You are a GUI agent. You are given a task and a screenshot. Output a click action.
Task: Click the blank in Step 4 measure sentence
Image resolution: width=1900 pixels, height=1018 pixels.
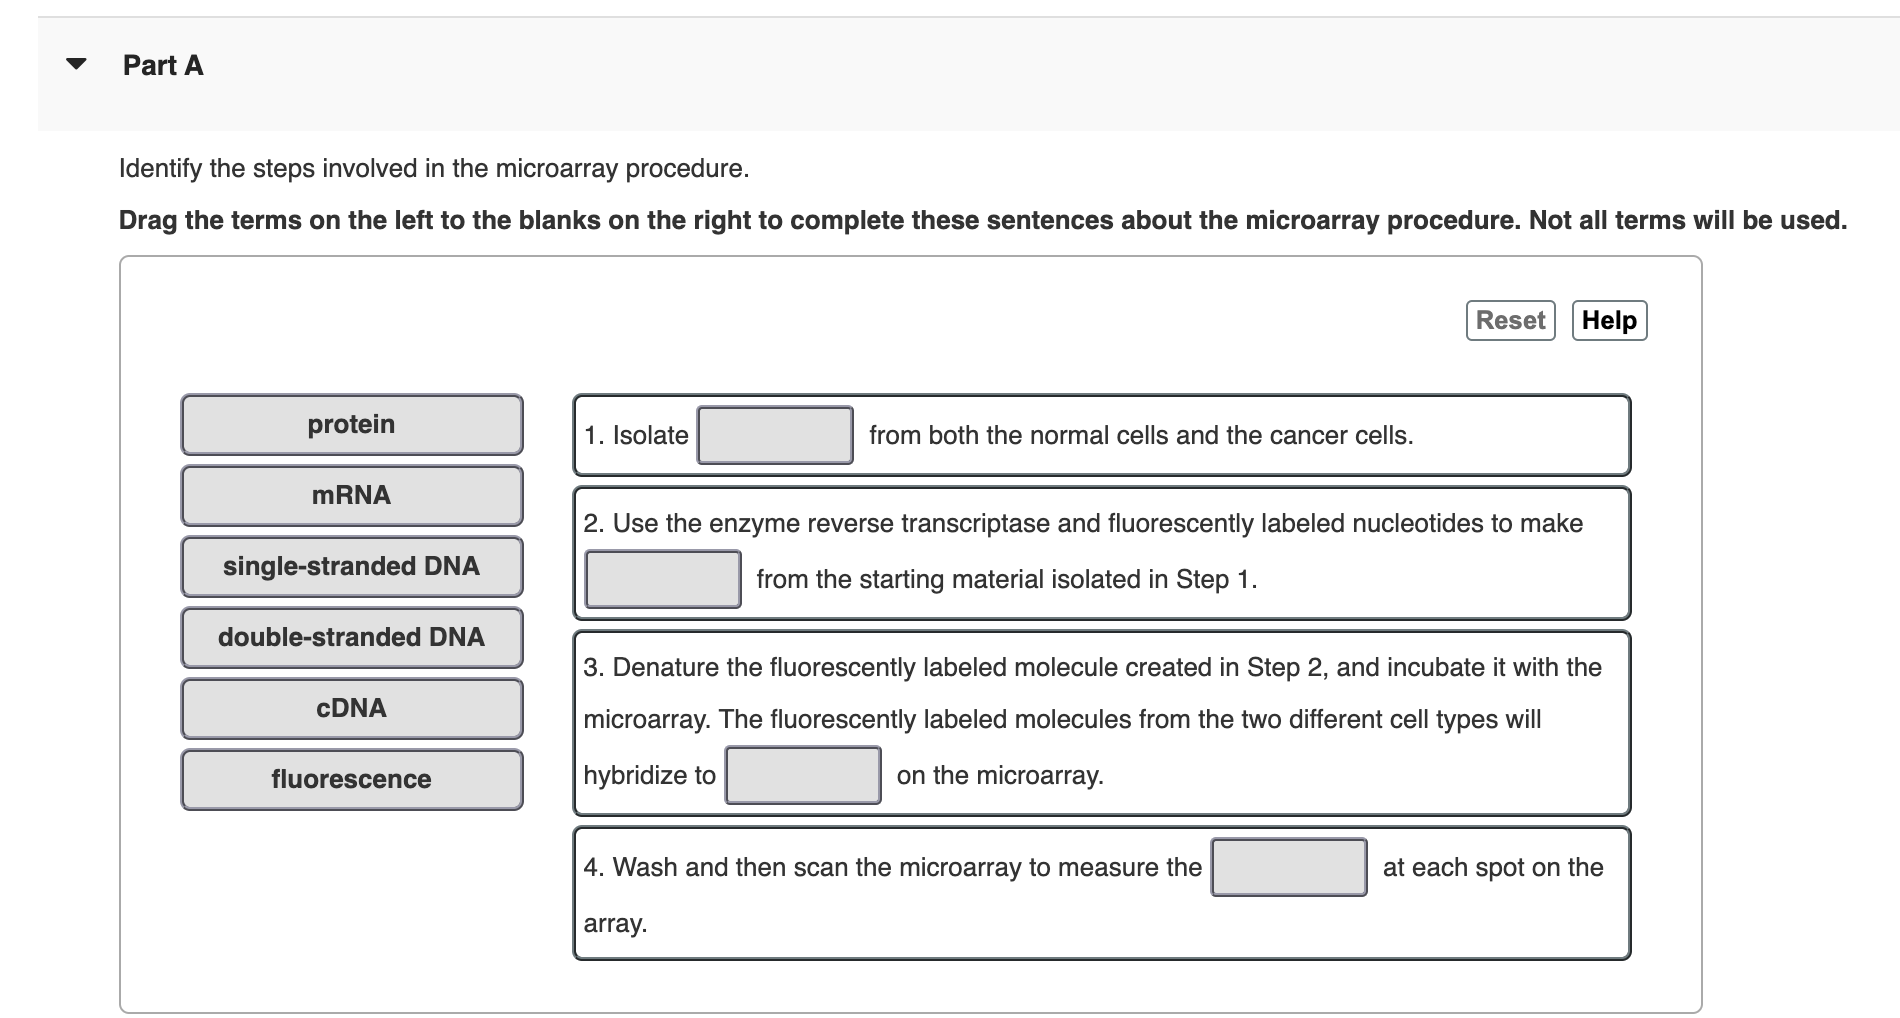coord(1289,868)
